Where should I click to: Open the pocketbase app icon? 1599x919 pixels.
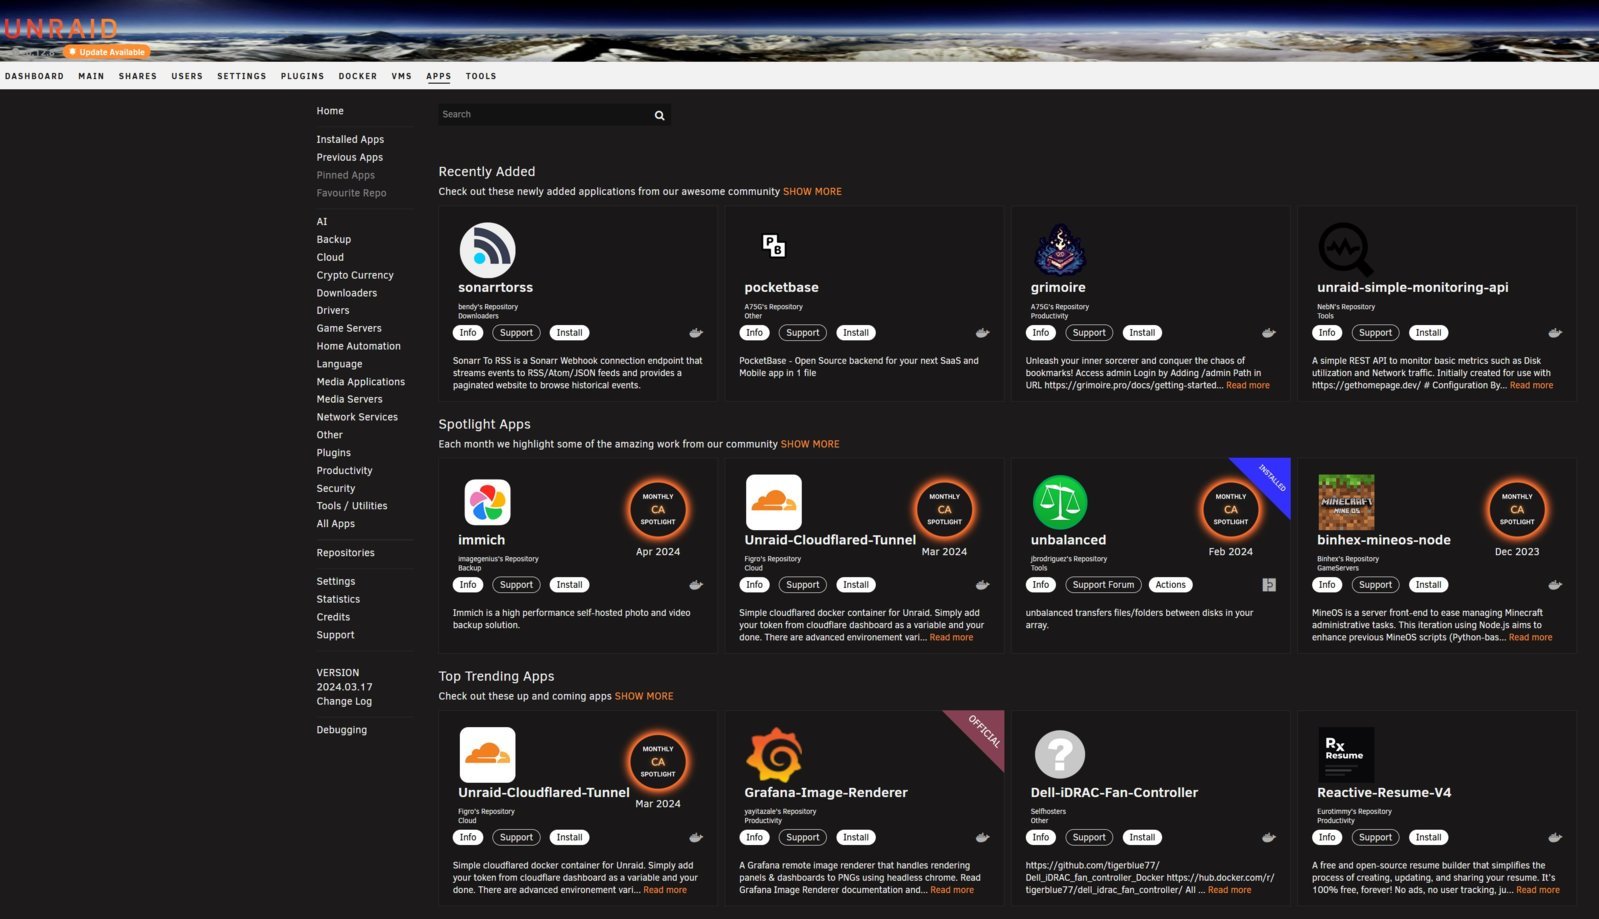click(x=773, y=245)
